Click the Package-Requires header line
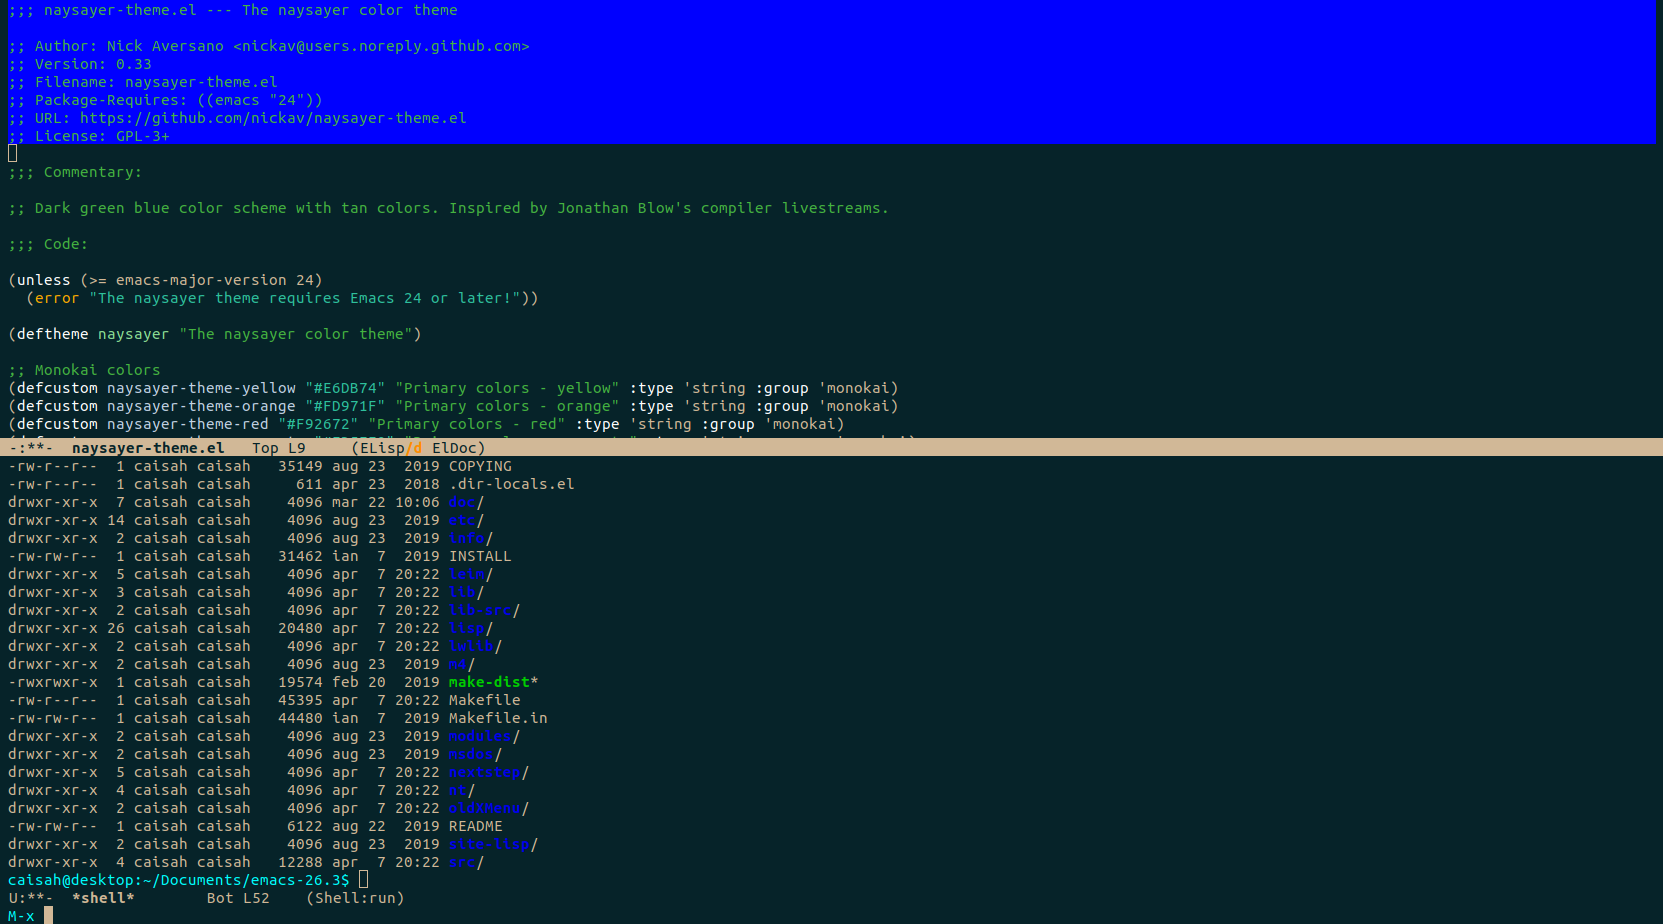 point(165,100)
